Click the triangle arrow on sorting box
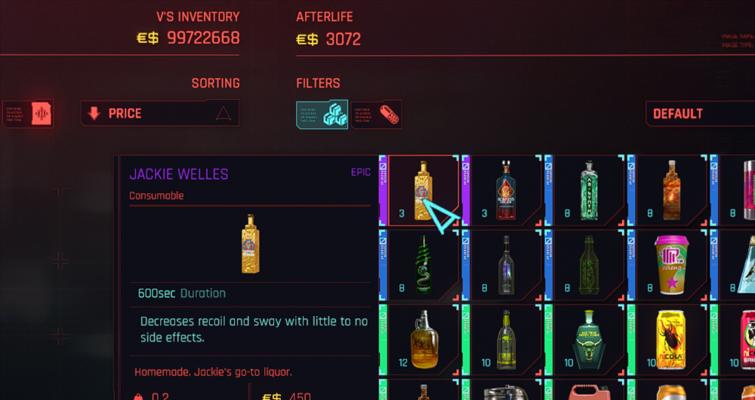This screenshot has width=755, height=400. click(223, 114)
